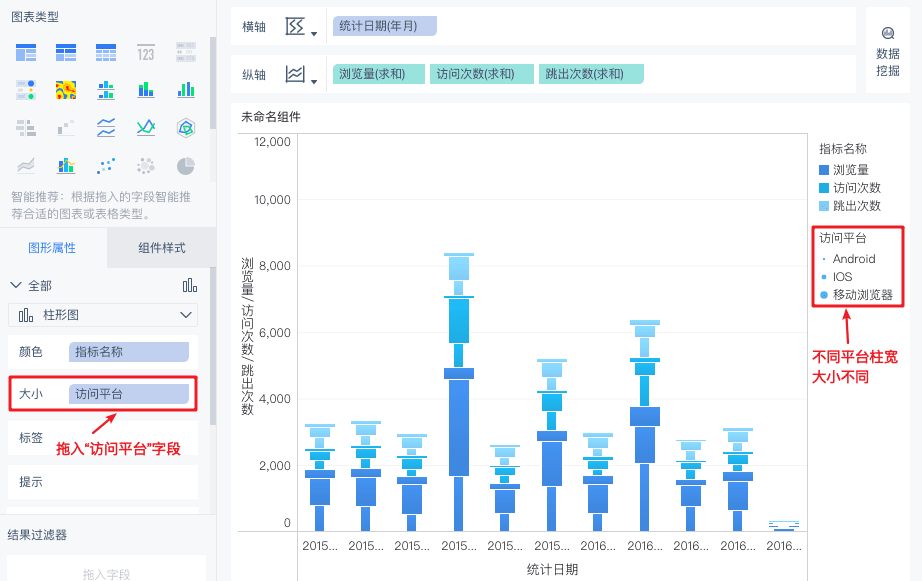Screen dimensions: 922x581
Task: Select the partitioned line chart type
Action: [x=106, y=128]
